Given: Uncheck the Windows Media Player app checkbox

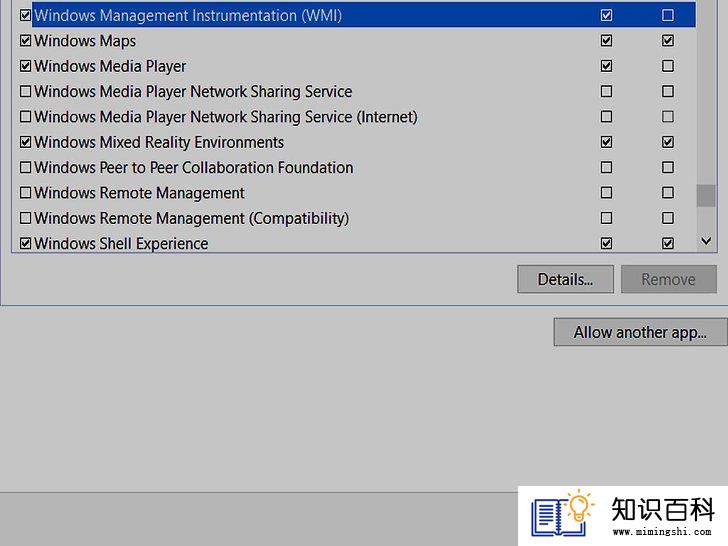Looking at the screenshot, I should coord(26,66).
